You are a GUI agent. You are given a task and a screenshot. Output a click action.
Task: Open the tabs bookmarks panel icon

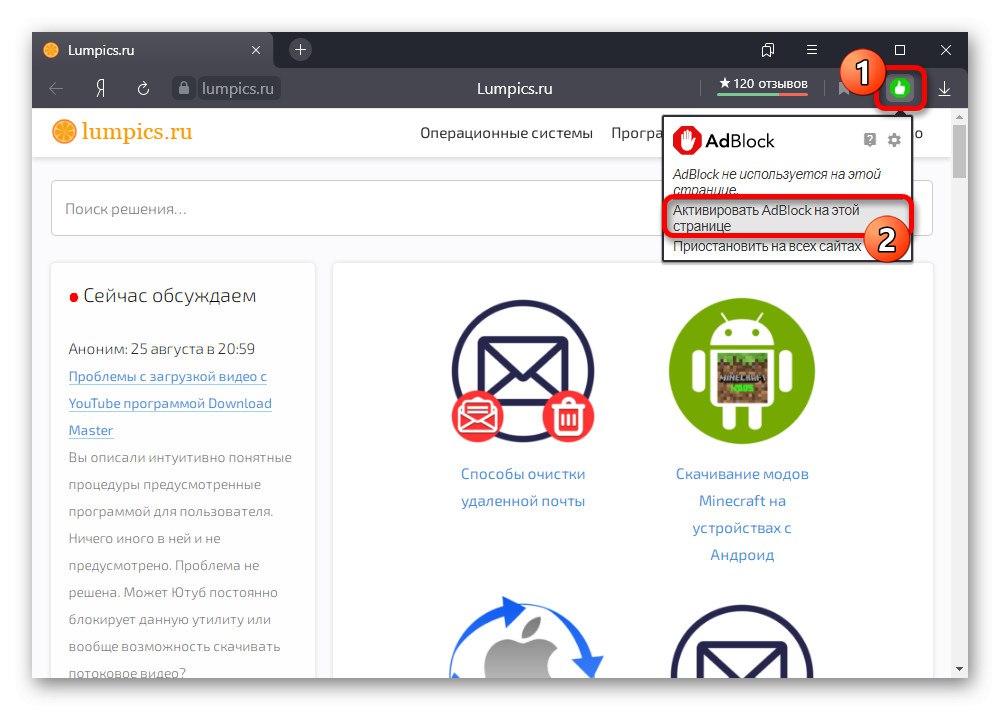click(x=768, y=50)
